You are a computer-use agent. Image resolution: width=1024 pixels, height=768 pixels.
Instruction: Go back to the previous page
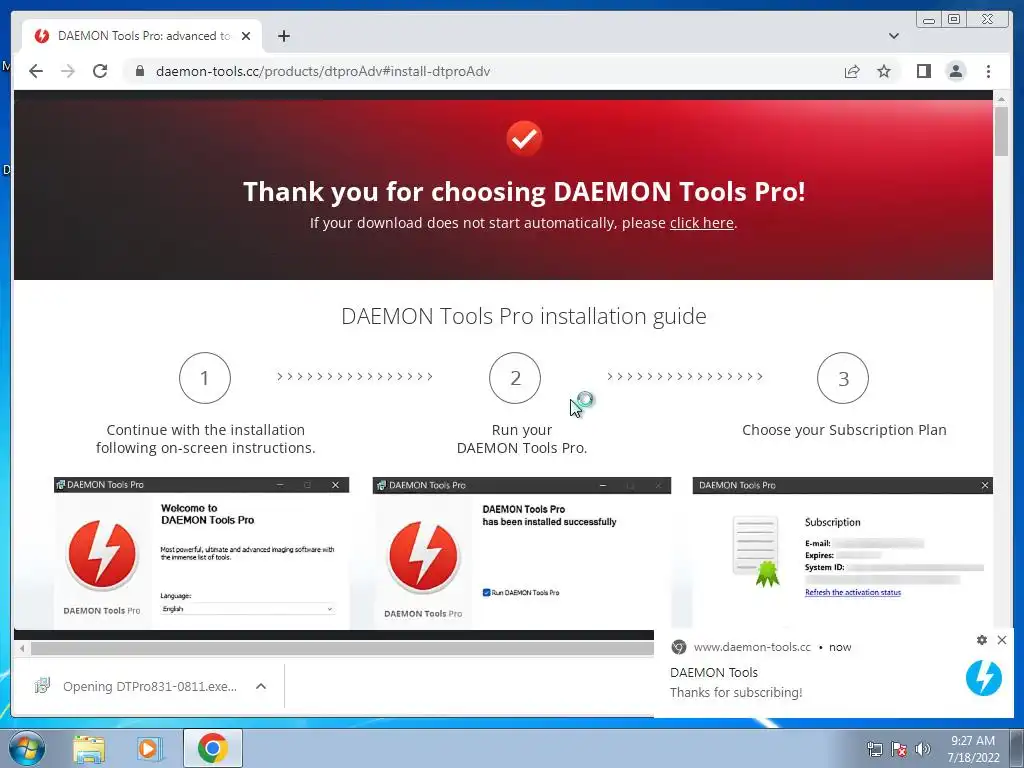(x=36, y=71)
